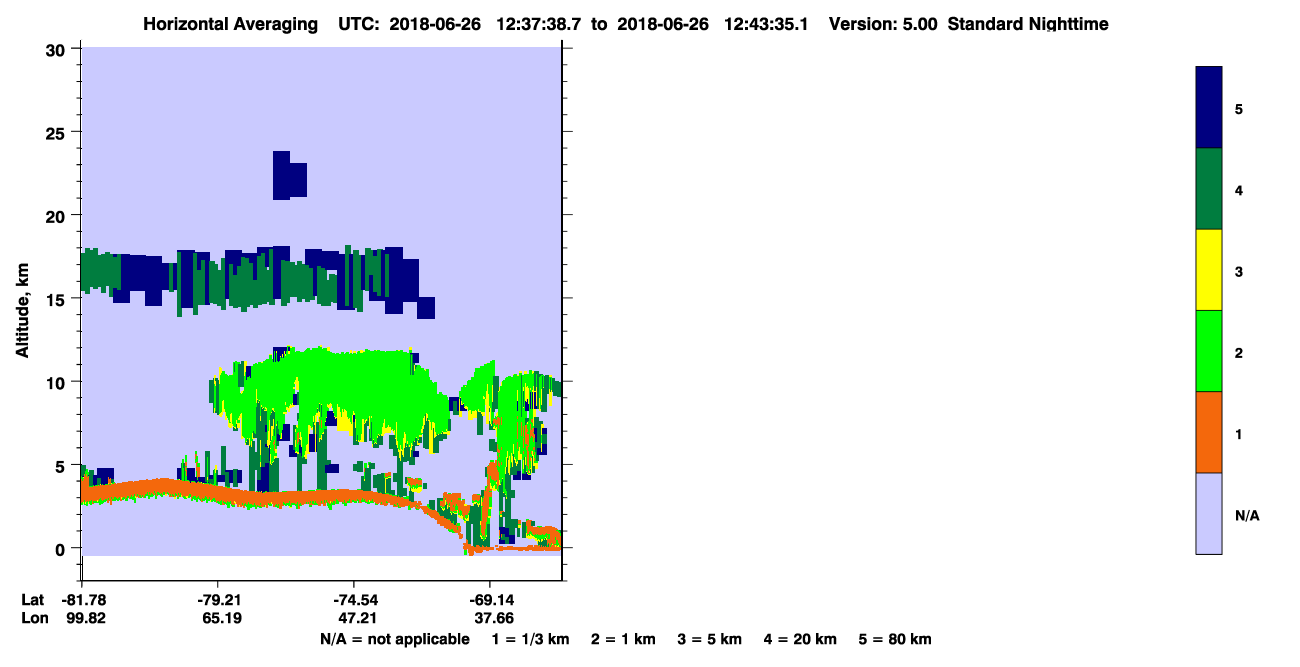Image resolution: width=1300 pixels, height=667 pixels.
Task: Click the altitude tick label '20'
Action: click(56, 216)
